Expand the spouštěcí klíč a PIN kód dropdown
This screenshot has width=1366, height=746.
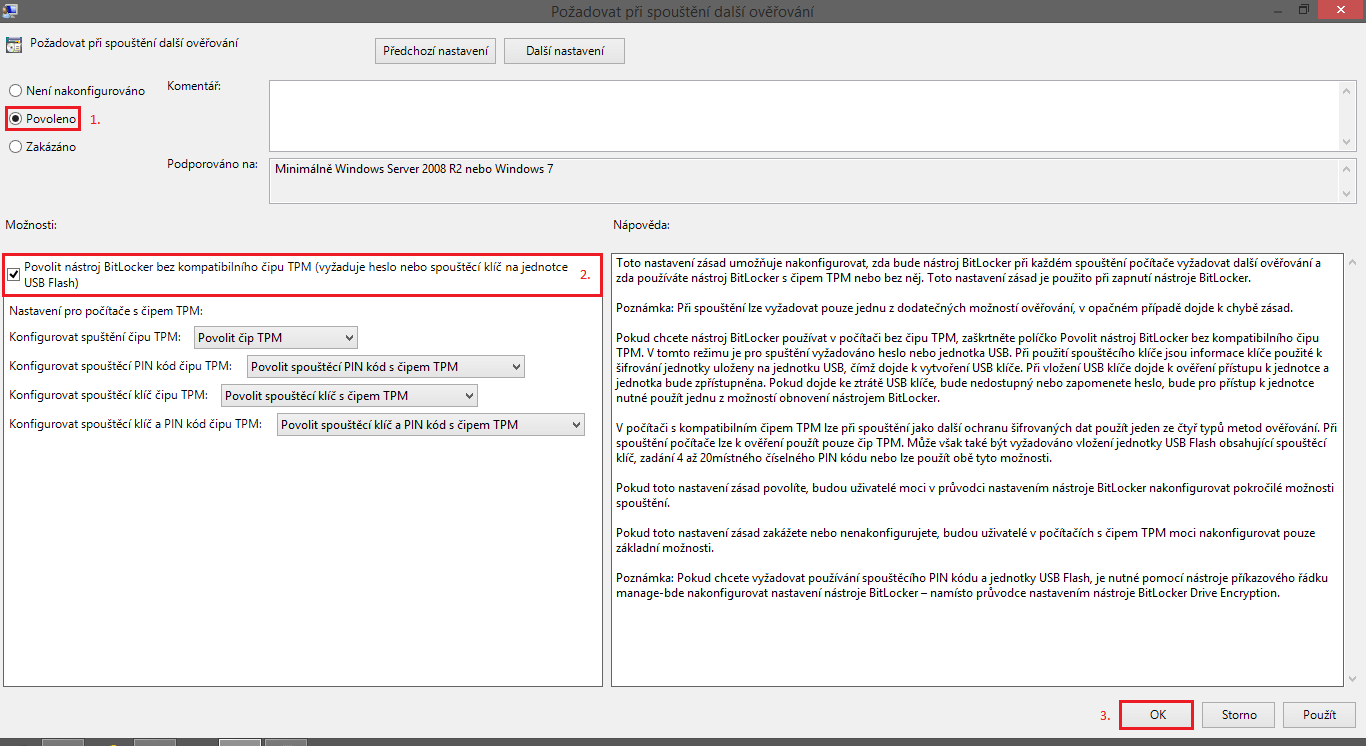coord(576,424)
